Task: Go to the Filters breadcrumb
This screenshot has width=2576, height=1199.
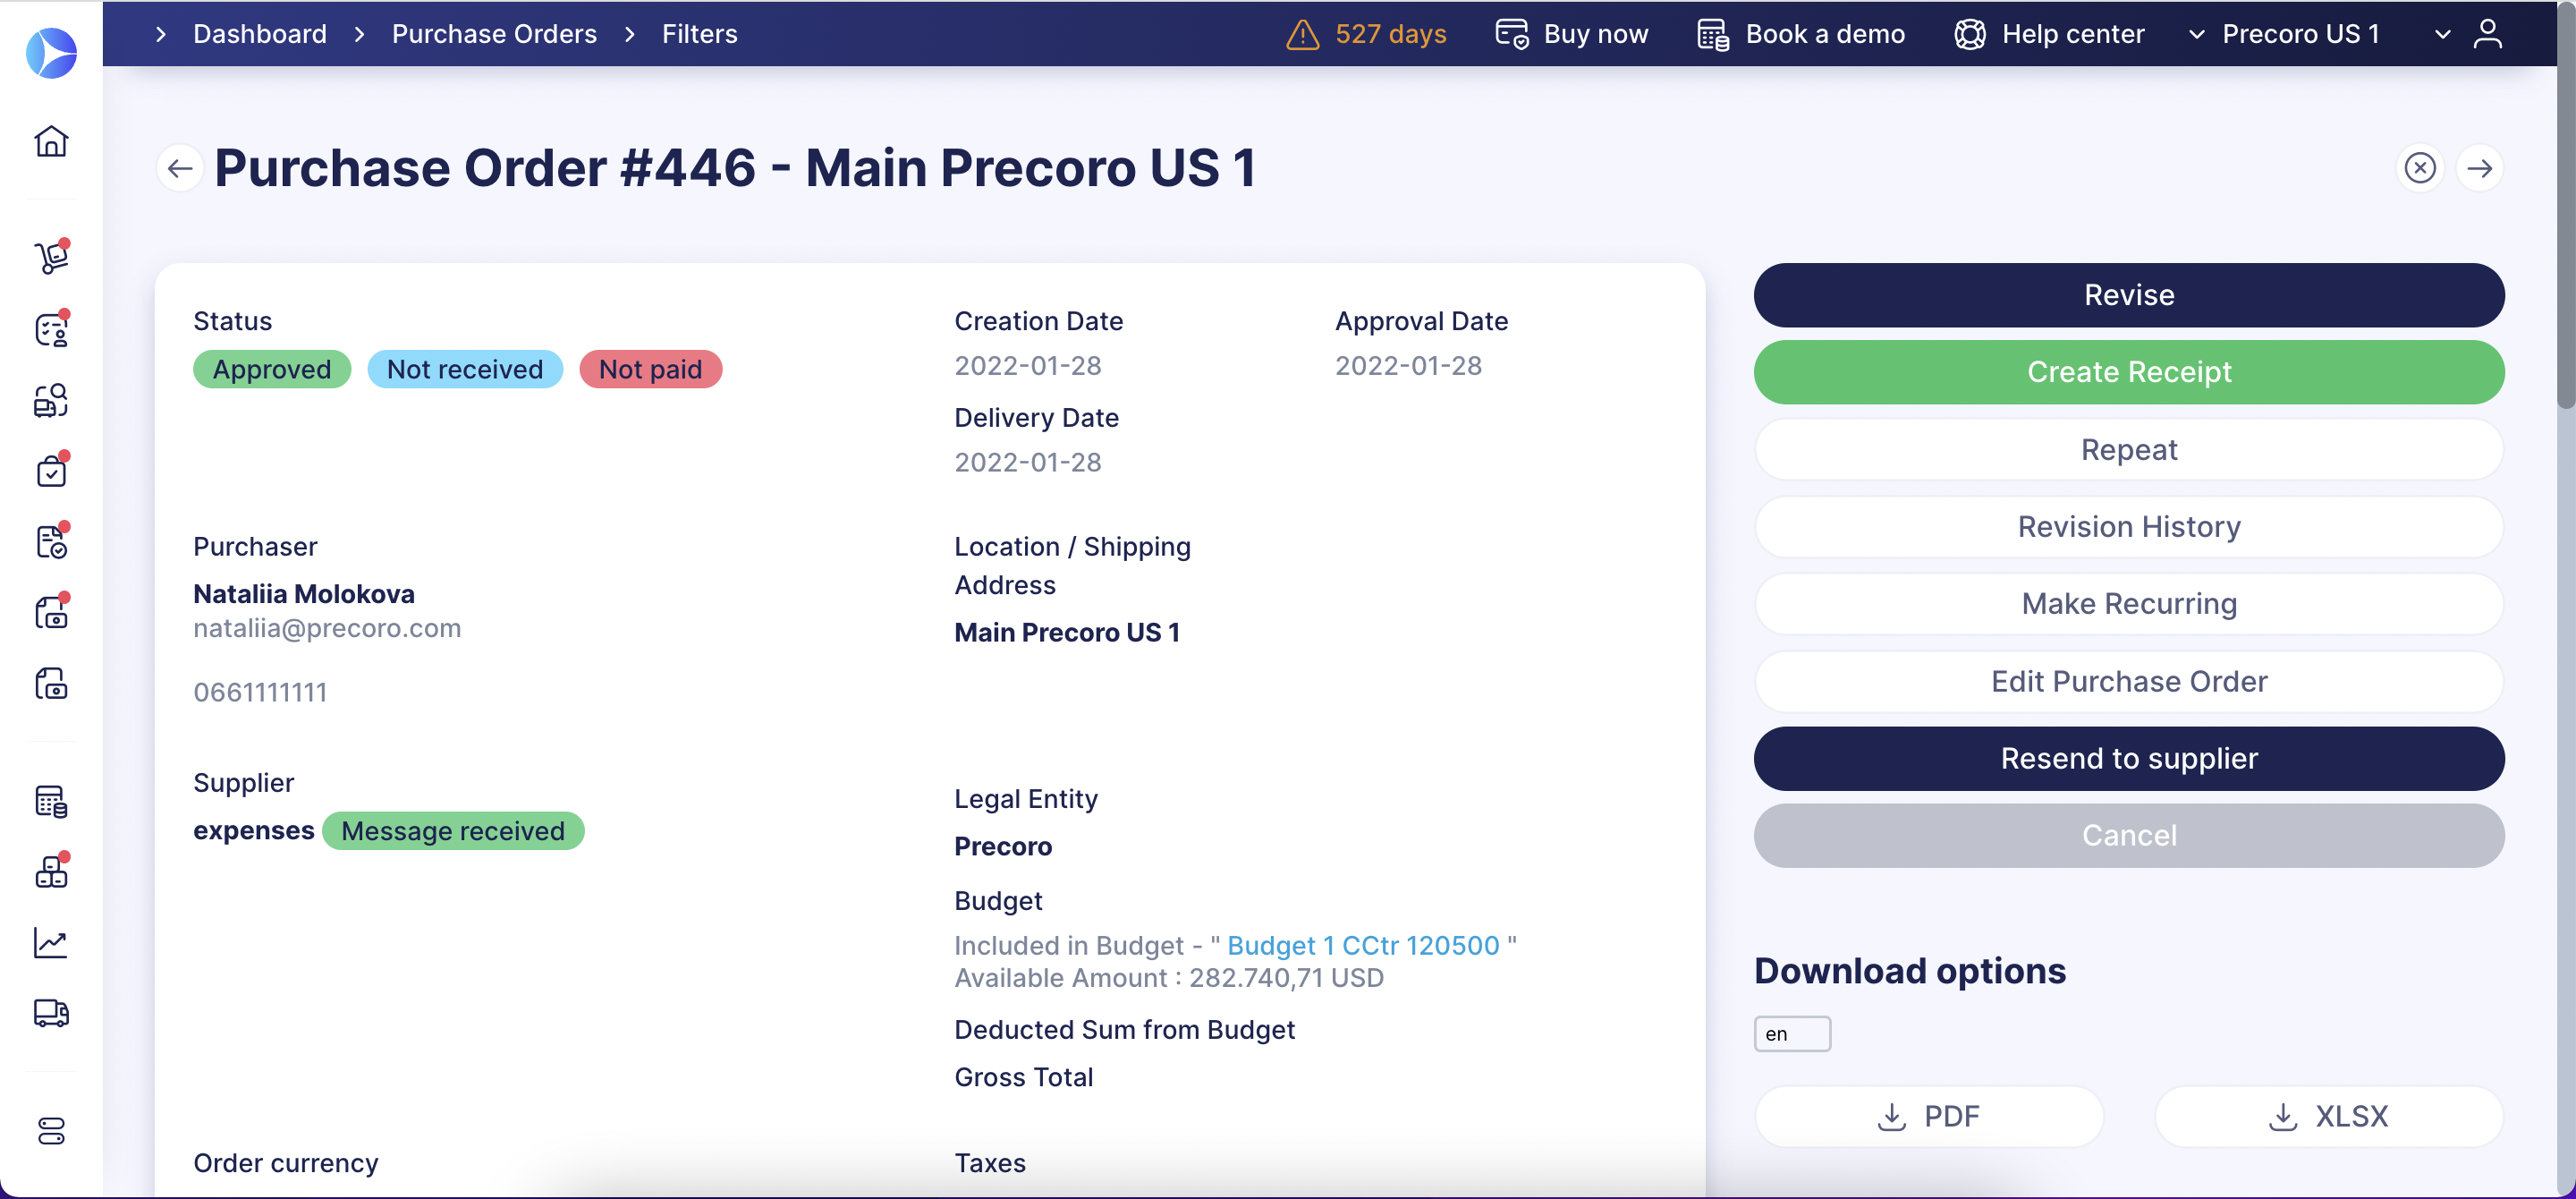Action: 699,34
